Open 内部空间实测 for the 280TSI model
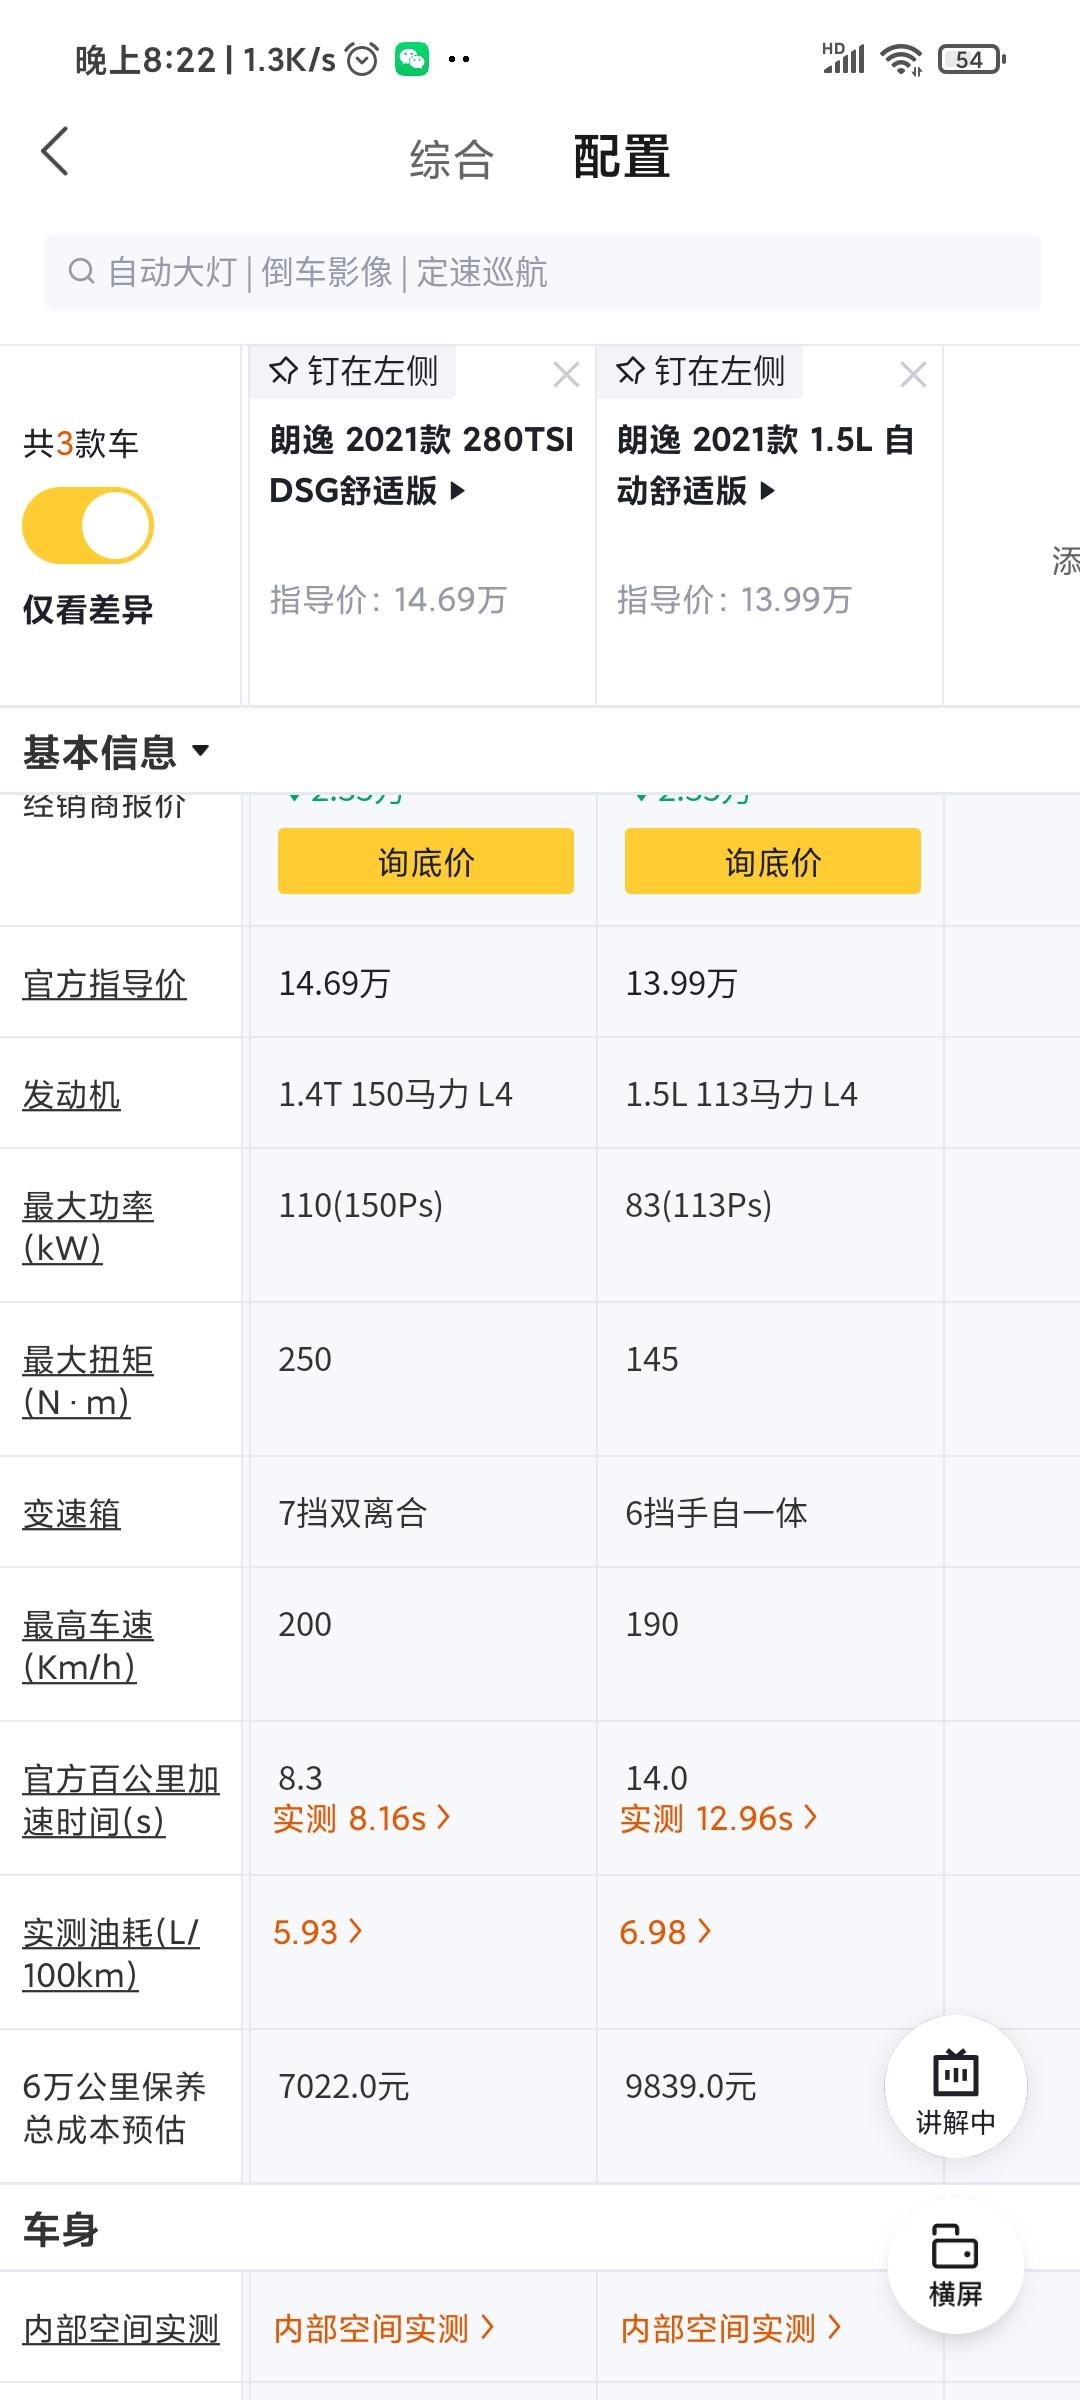1080x2400 pixels. point(384,2329)
